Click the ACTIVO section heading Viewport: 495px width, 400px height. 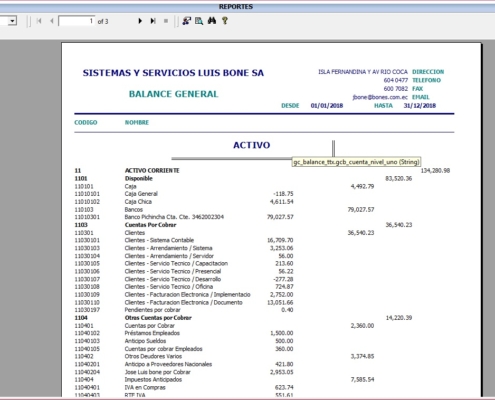click(252, 145)
